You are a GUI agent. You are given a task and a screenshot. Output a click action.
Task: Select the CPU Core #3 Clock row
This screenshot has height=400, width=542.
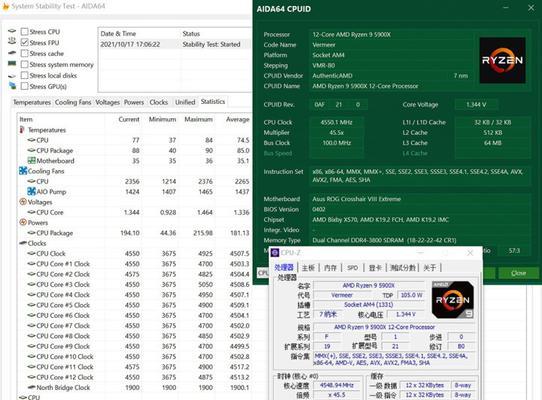pos(134,284)
